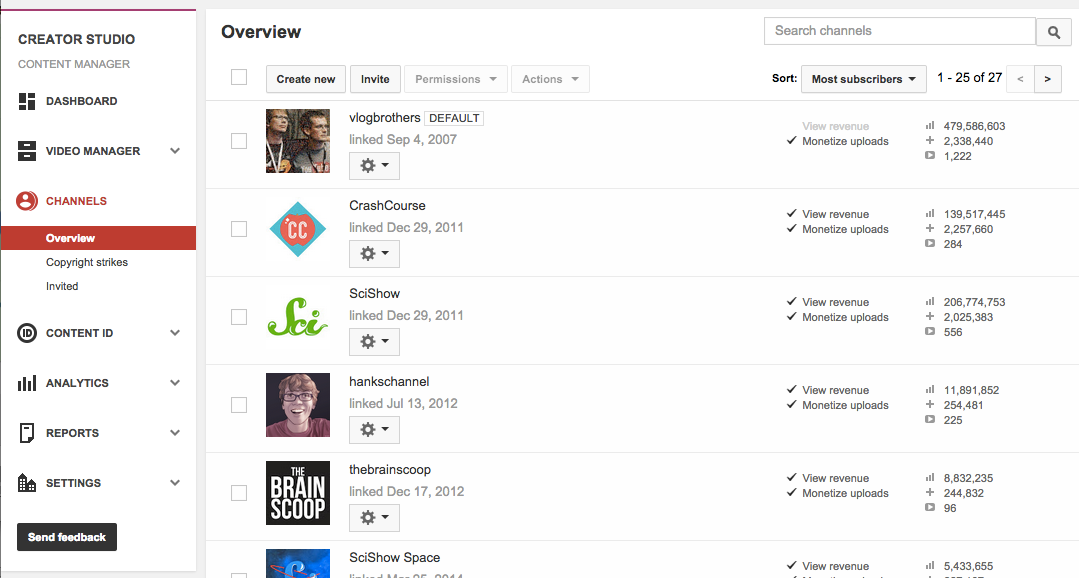Screen dimensions: 1079x578
Task: Click the red Channels person icon
Action: [27, 201]
